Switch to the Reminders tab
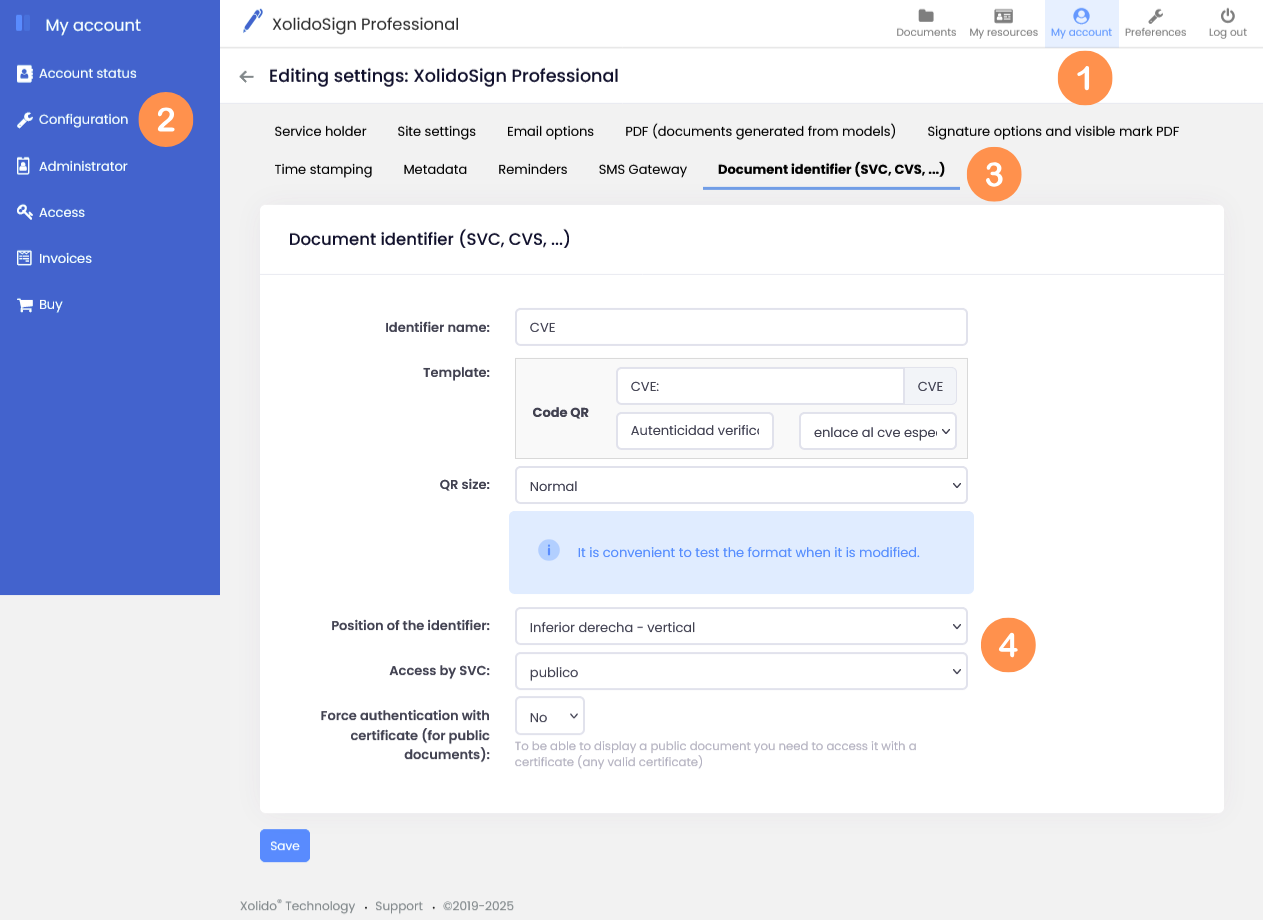Image resolution: width=1263 pixels, height=920 pixels. click(532, 169)
